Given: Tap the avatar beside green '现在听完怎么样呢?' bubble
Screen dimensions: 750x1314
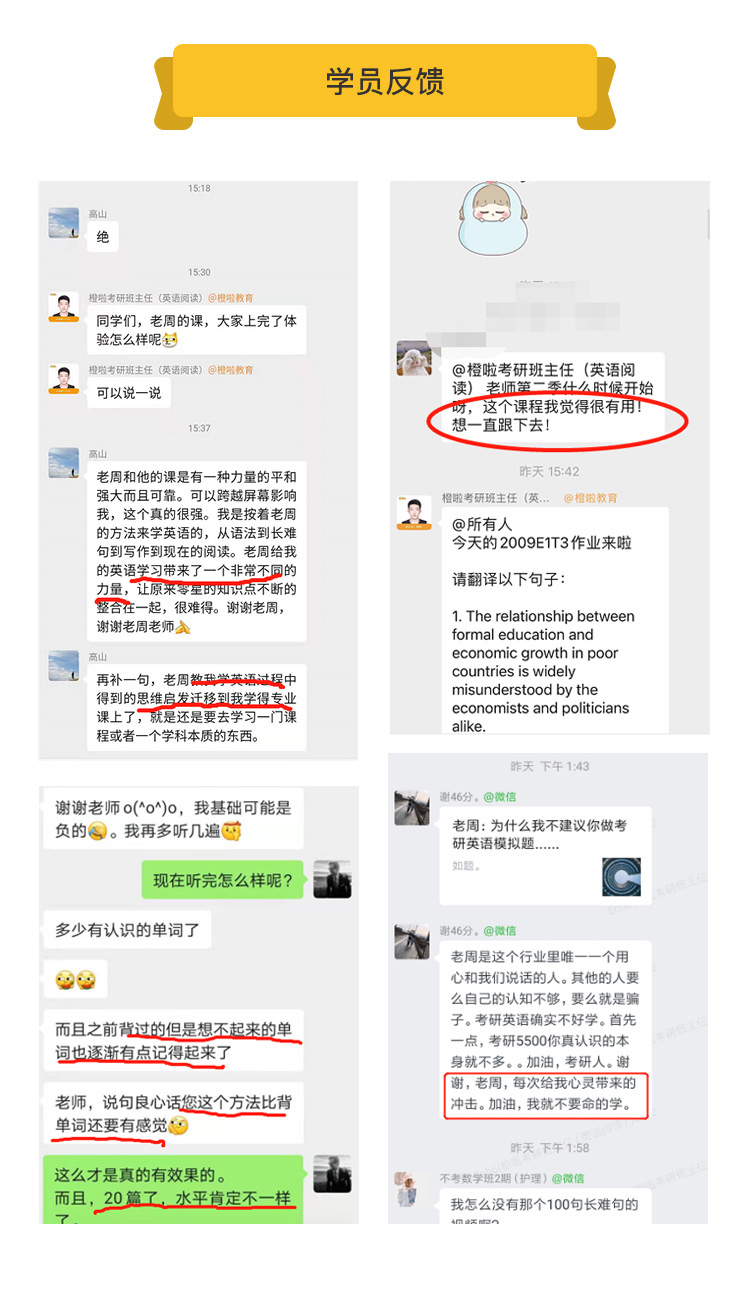Looking at the screenshot, I should (332, 879).
